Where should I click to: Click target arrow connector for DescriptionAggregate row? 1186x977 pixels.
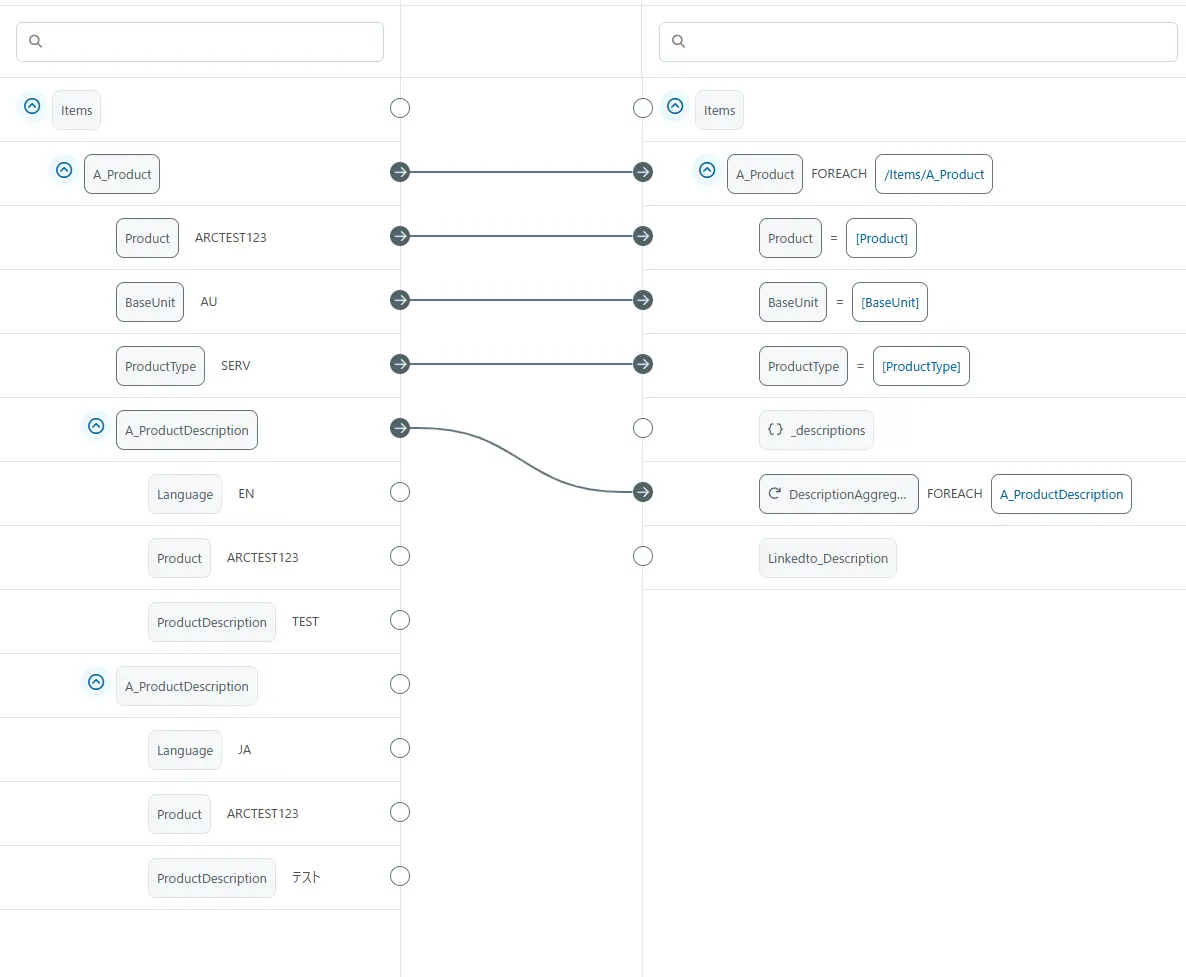coord(643,492)
